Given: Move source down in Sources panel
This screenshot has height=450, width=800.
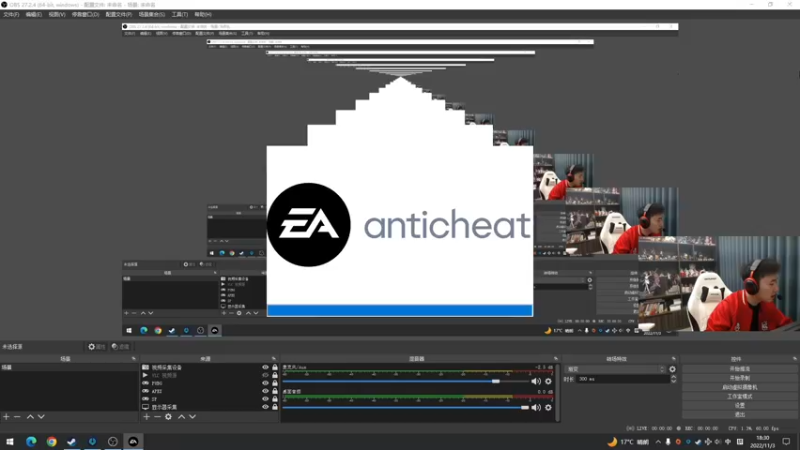Looking at the screenshot, I should [x=192, y=417].
